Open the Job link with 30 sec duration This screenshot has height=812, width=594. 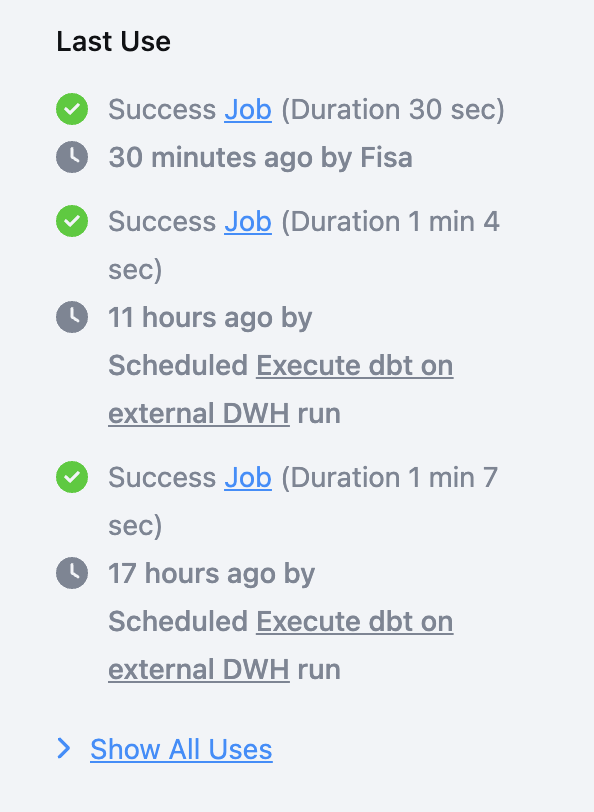[x=248, y=110]
